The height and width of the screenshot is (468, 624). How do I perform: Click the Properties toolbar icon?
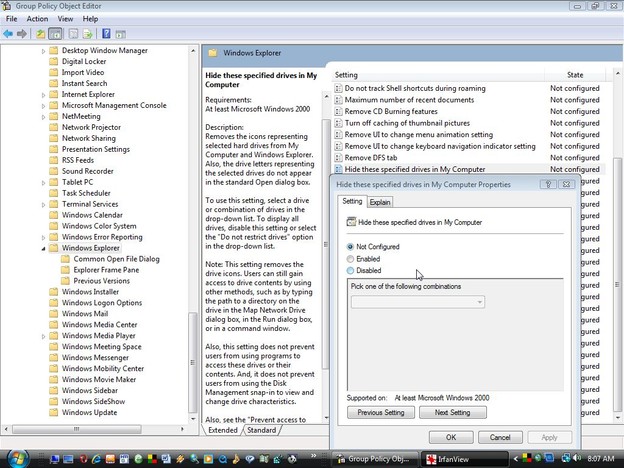[x=73, y=34]
